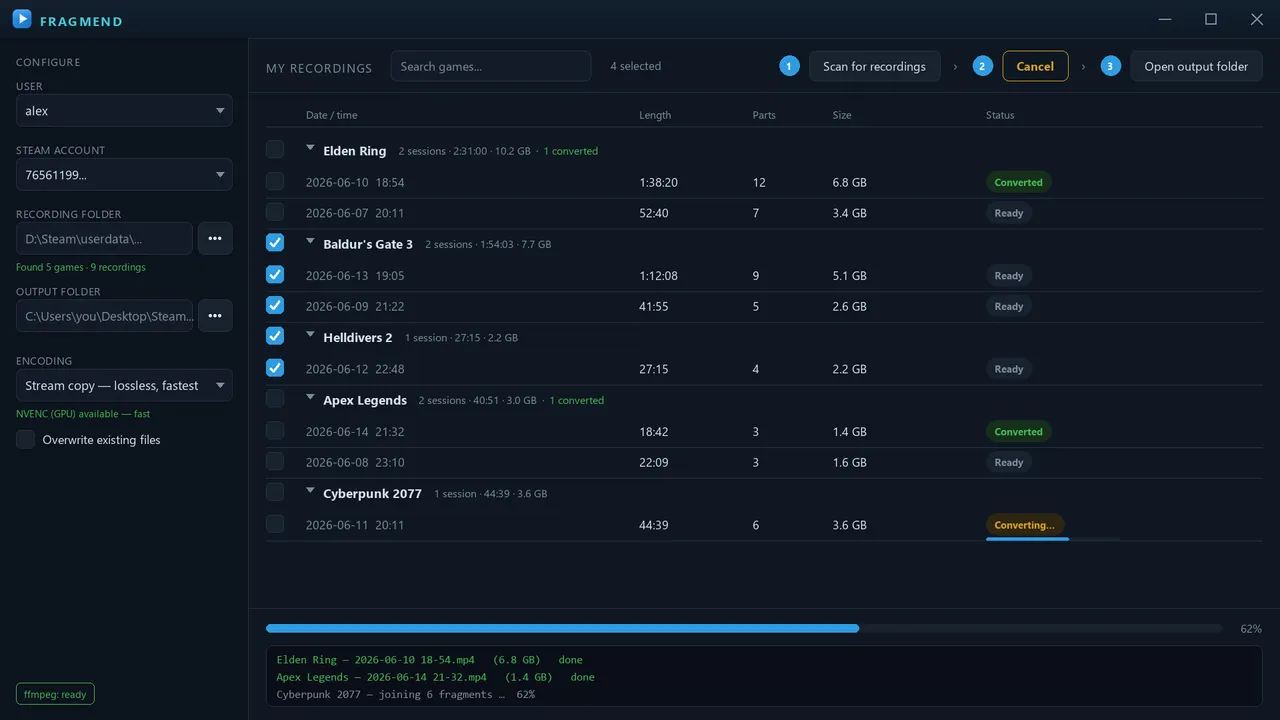Click the Ready badge for 2026-06-08 recording

[1008, 462]
